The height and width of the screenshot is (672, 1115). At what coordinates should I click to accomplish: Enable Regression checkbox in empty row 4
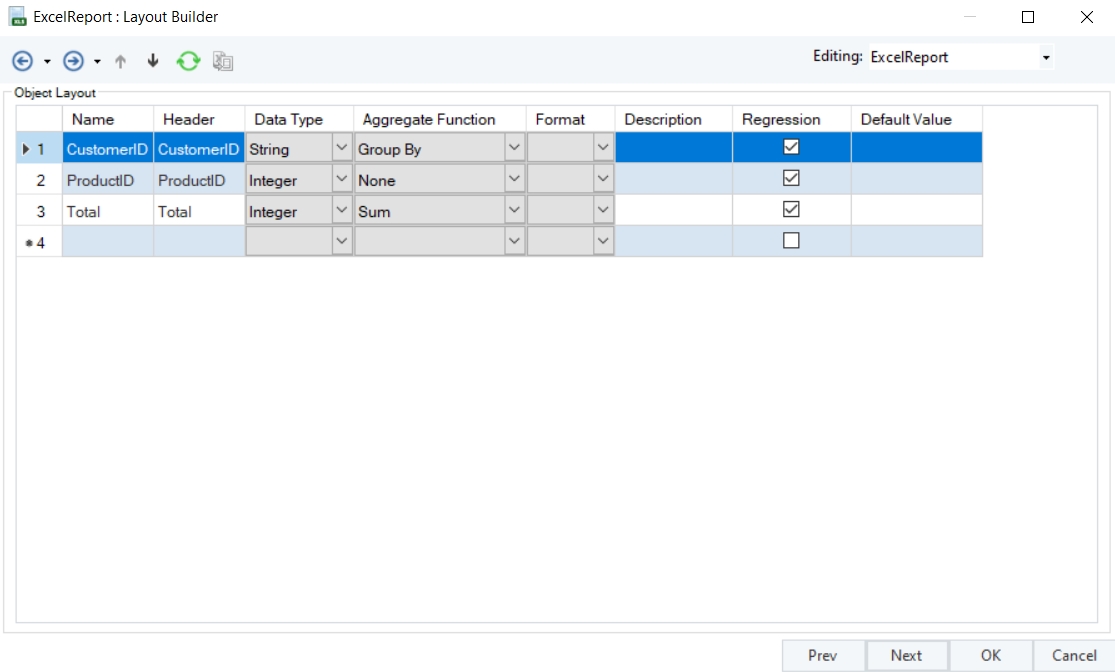(x=791, y=241)
